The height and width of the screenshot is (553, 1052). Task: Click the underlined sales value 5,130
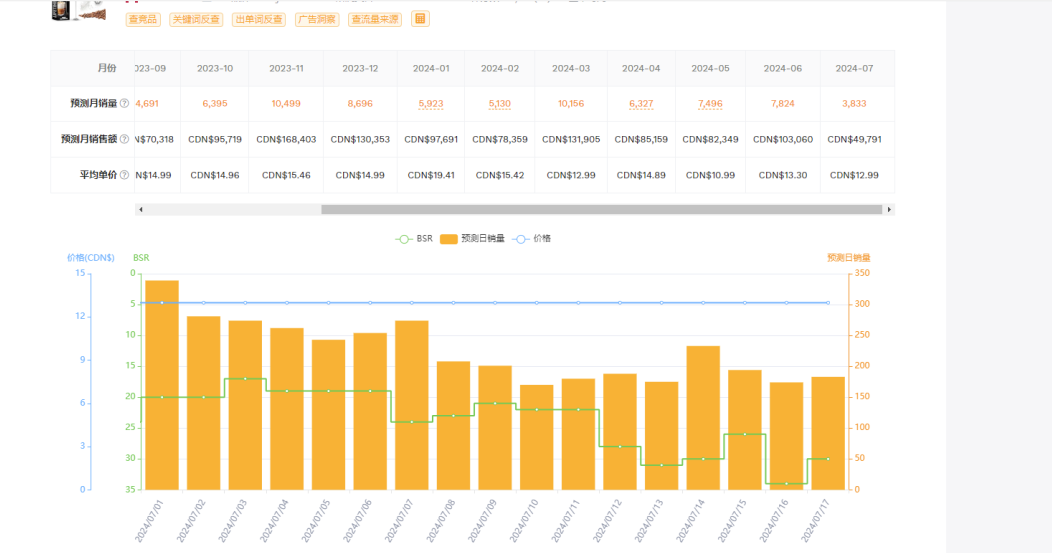(500, 103)
